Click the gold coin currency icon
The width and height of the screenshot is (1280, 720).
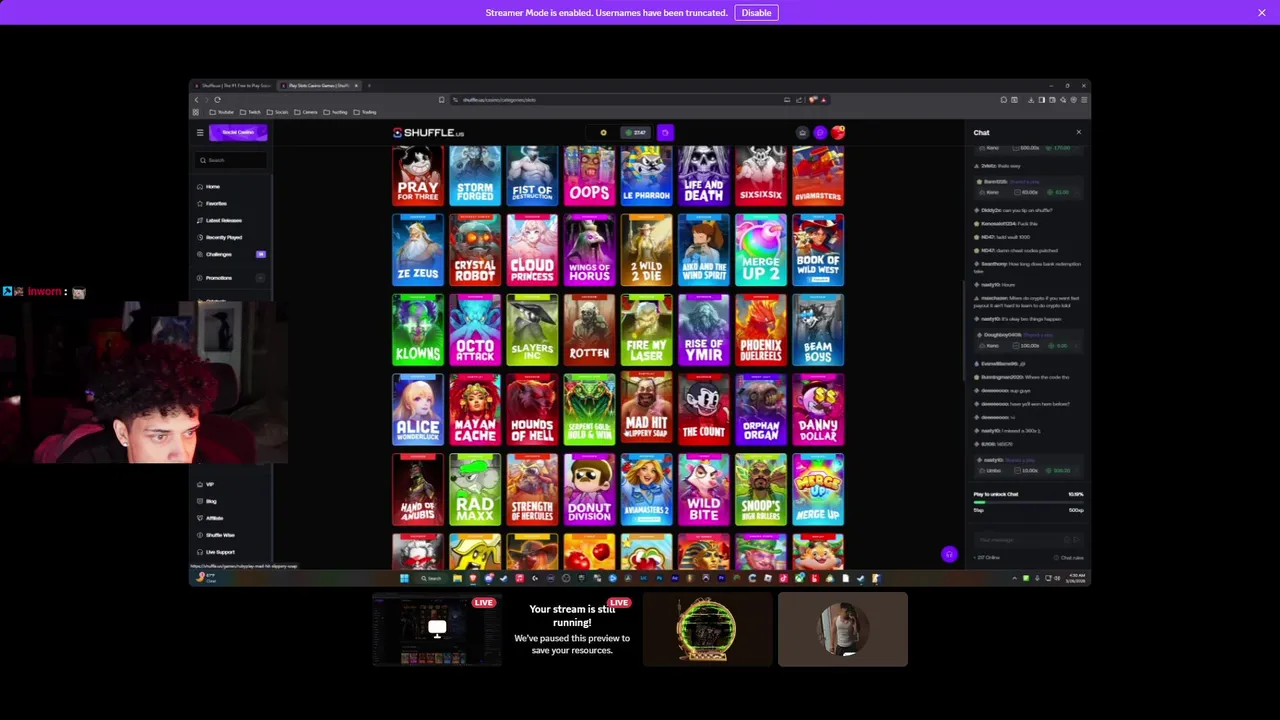(603, 132)
